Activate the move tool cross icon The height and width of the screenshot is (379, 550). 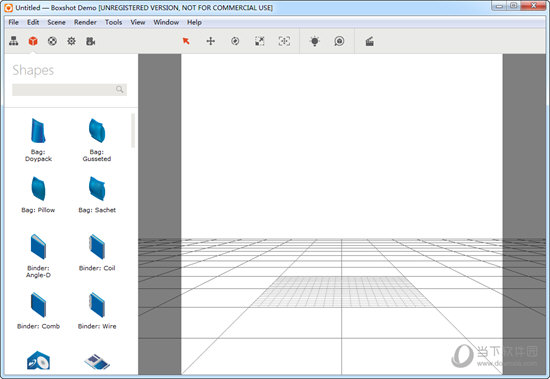pos(210,41)
